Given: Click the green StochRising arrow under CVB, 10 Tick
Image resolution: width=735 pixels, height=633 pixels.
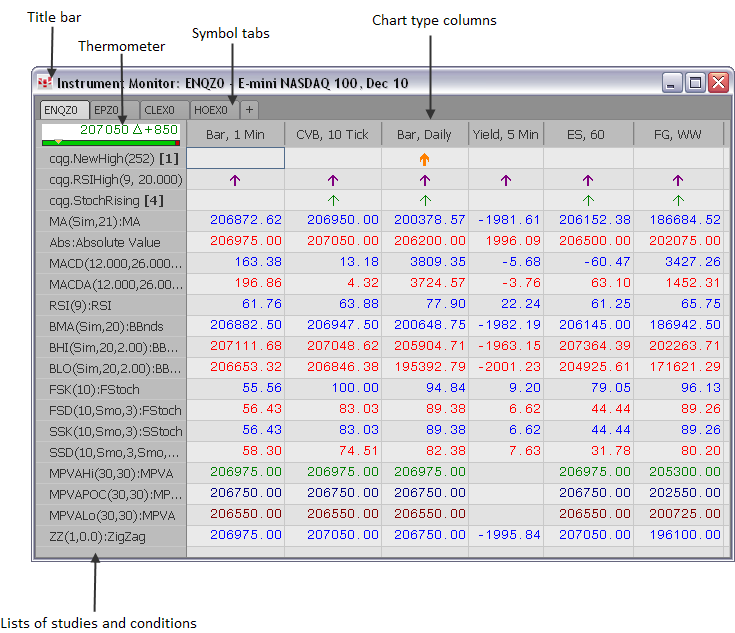Looking at the screenshot, I should [333, 200].
